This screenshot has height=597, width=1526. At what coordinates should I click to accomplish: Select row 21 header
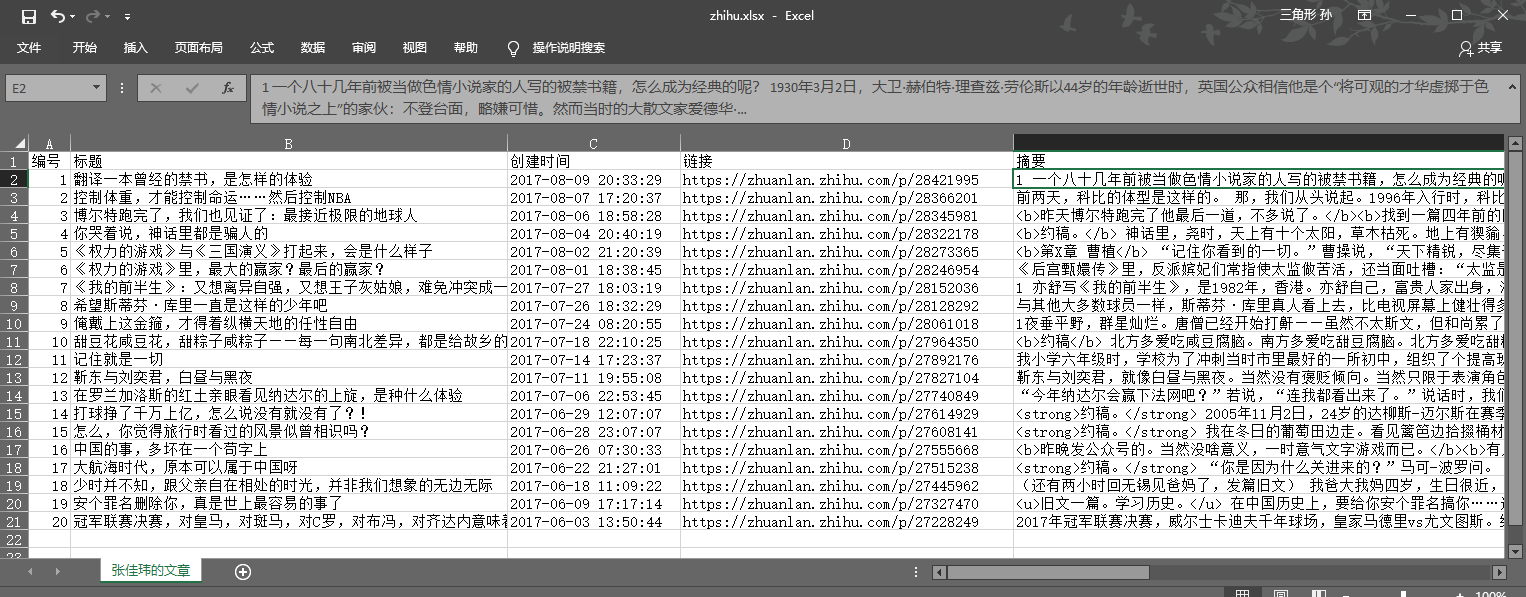(x=14, y=522)
